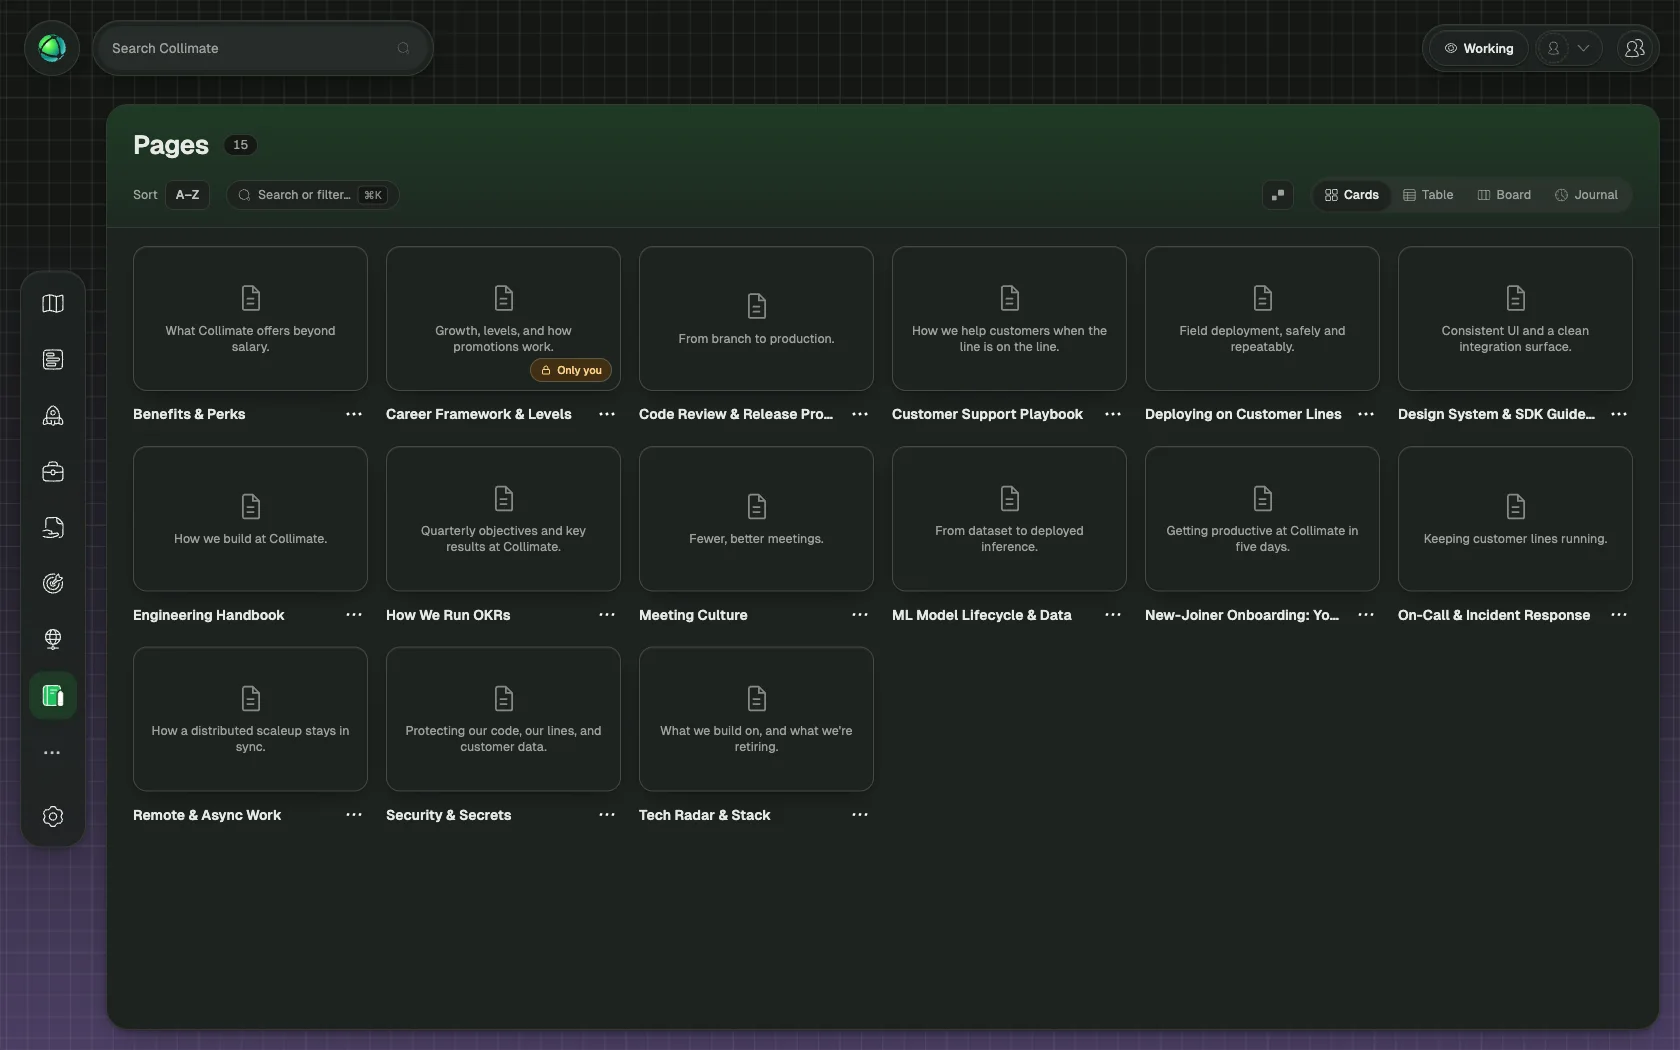Viewport: 1680px width, 1050px height.
Task: Open options menu for On-Call & Incident Response
Action: pyautogui.click(x=1619, y=615)
